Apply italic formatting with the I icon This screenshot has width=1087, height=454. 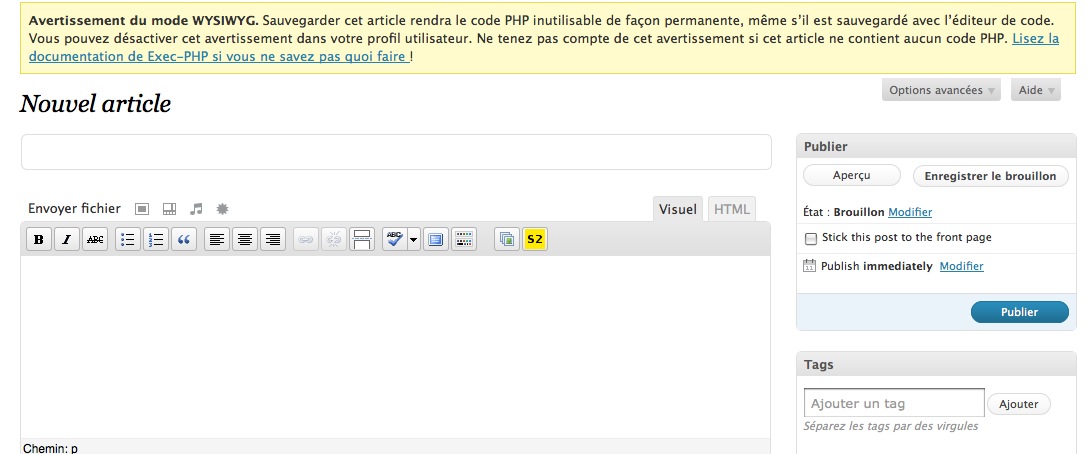67,239
